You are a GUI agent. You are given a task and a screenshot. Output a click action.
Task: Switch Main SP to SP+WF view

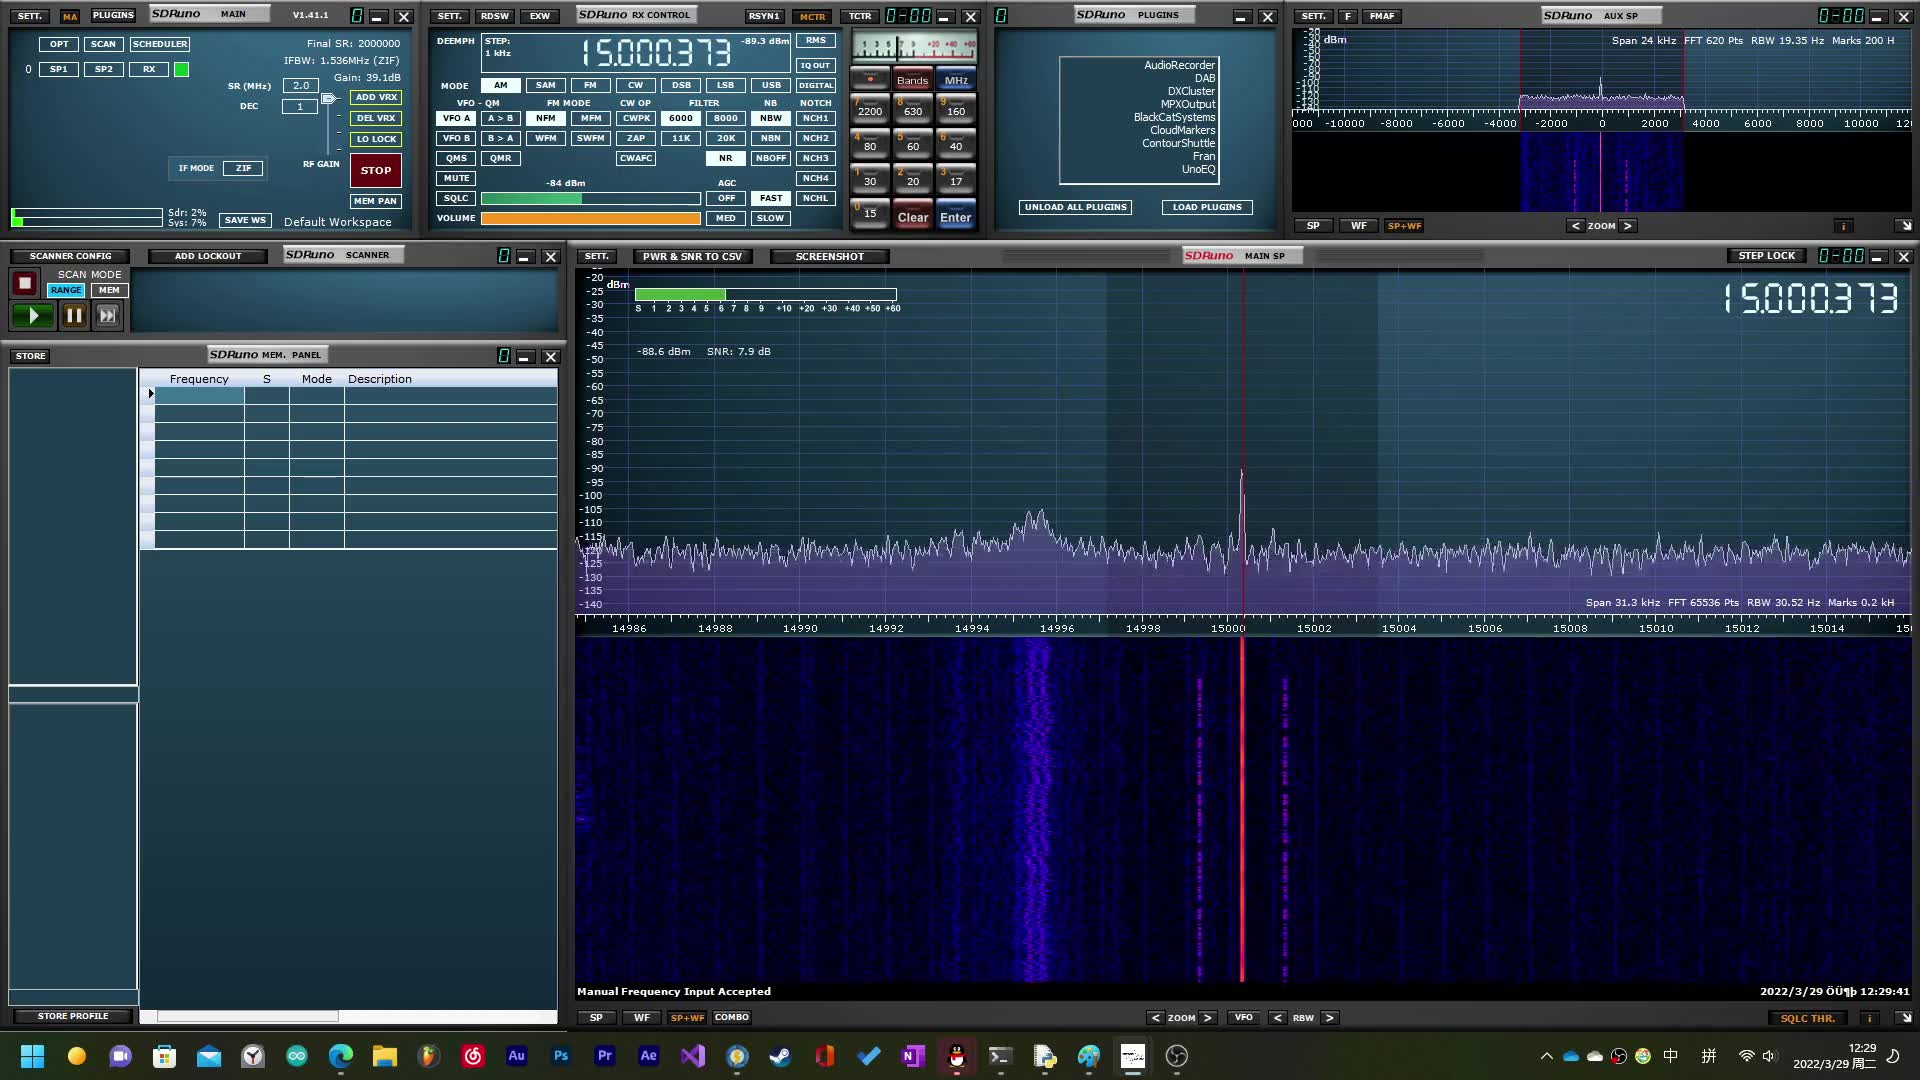coord(687,1018)
